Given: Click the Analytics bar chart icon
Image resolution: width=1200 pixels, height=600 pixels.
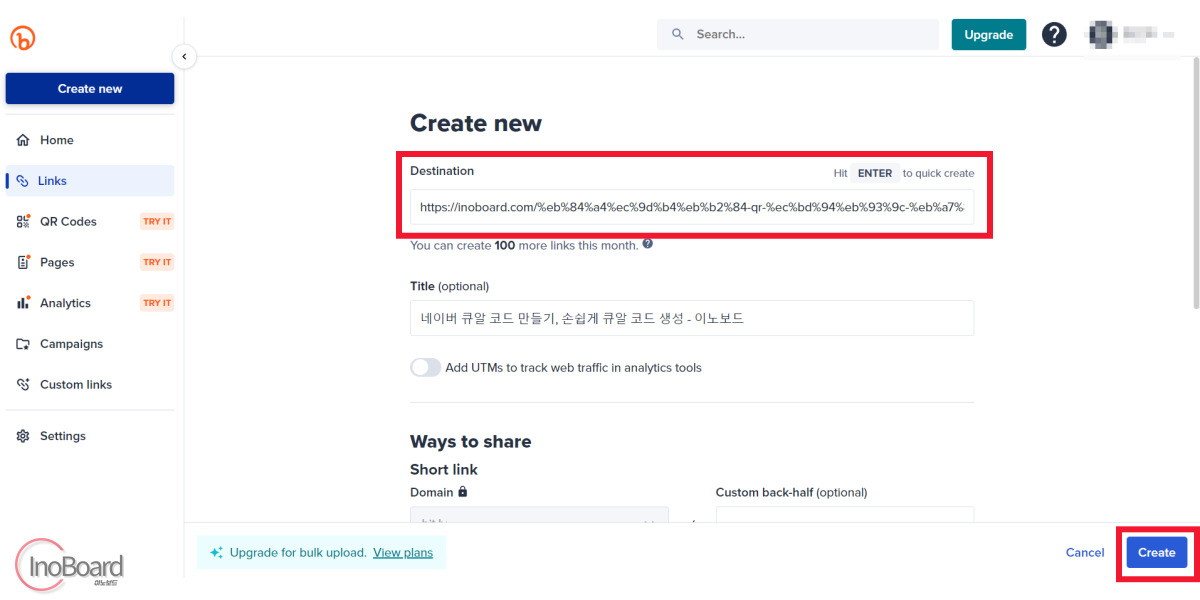Looking at the screenshot, I should (x=23, y=303).
